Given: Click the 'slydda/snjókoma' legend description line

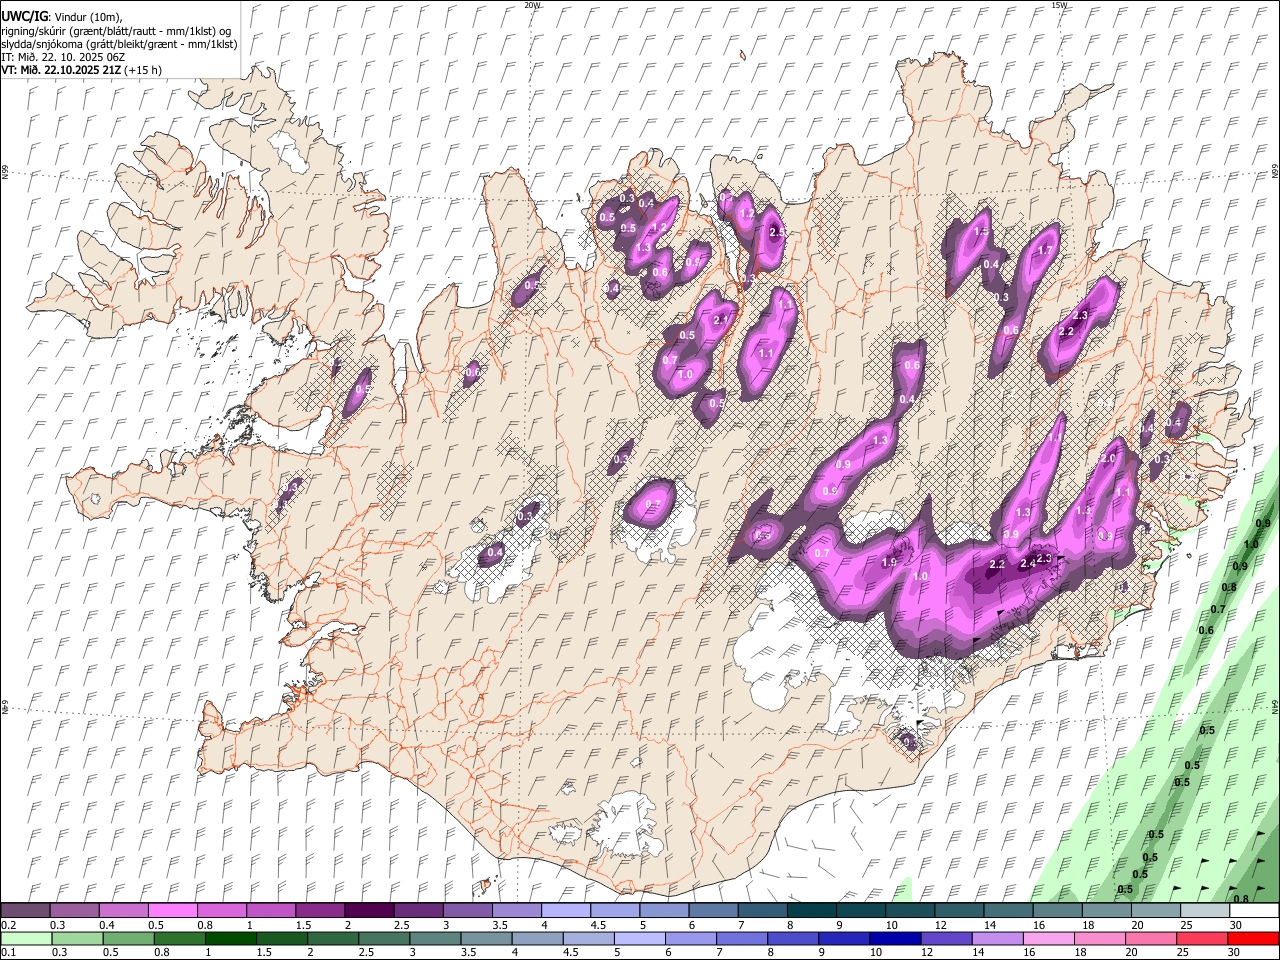Looking at the screenshot, I should point(119,44).
